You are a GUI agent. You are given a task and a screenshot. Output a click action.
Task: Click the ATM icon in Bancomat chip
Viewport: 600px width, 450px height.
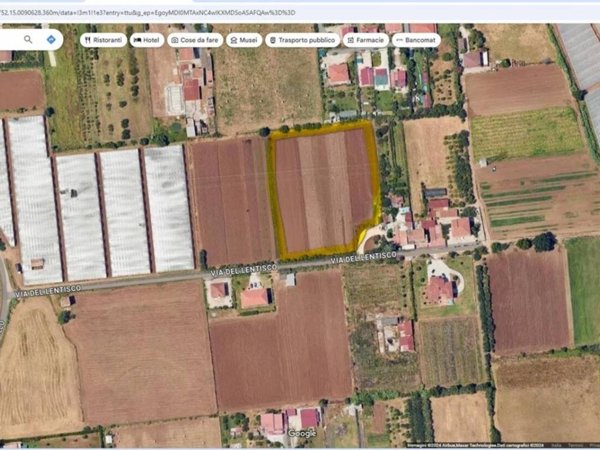(399, 40)
